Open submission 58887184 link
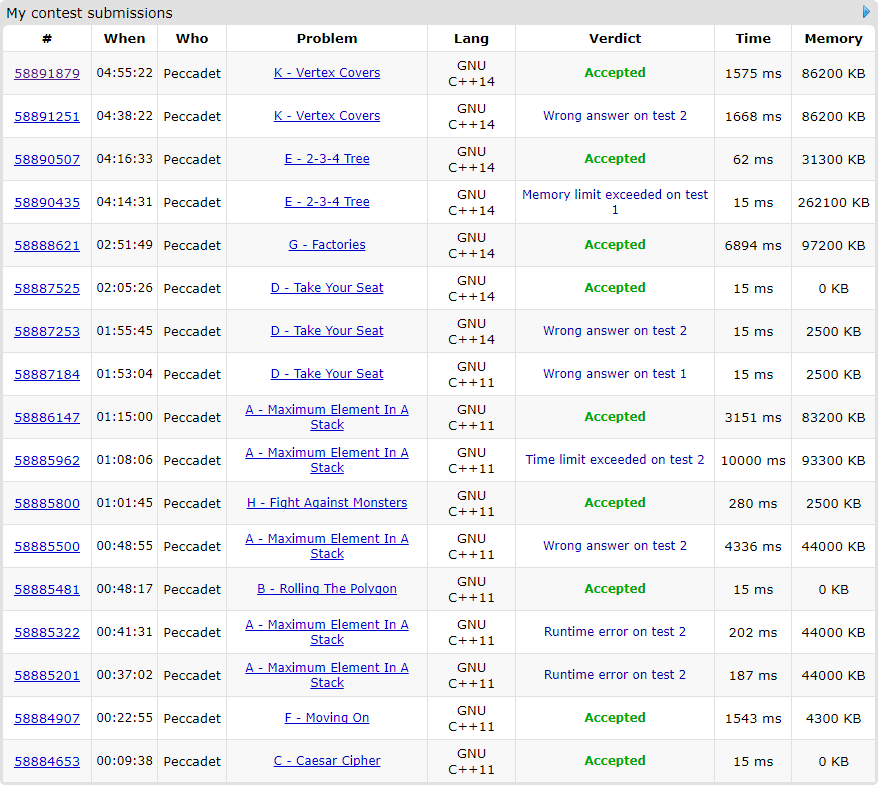 (47, 374)
